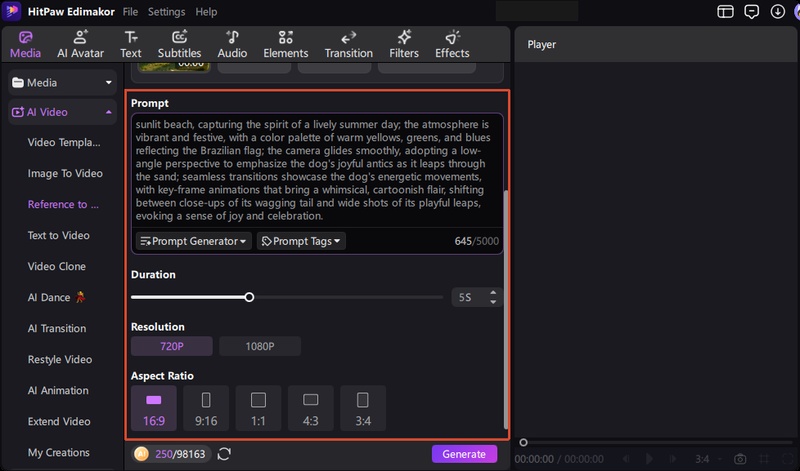Viewport: 800px width, 471px height.
Task: Click the Duration slider handle
Action: click(249, 298)
